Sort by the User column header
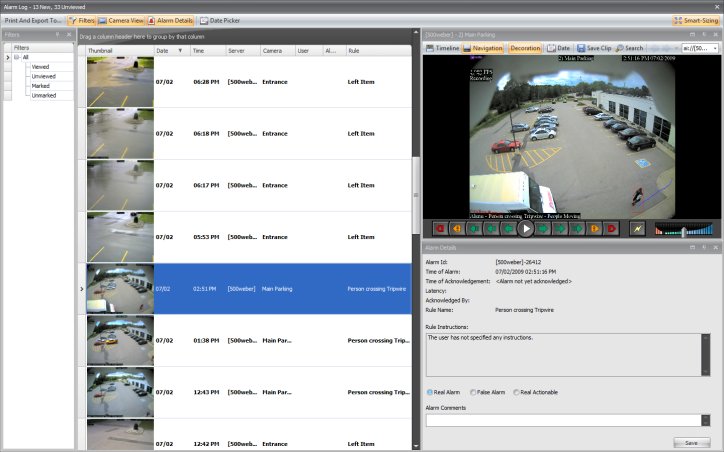The image size is (724, 452). 309,51
